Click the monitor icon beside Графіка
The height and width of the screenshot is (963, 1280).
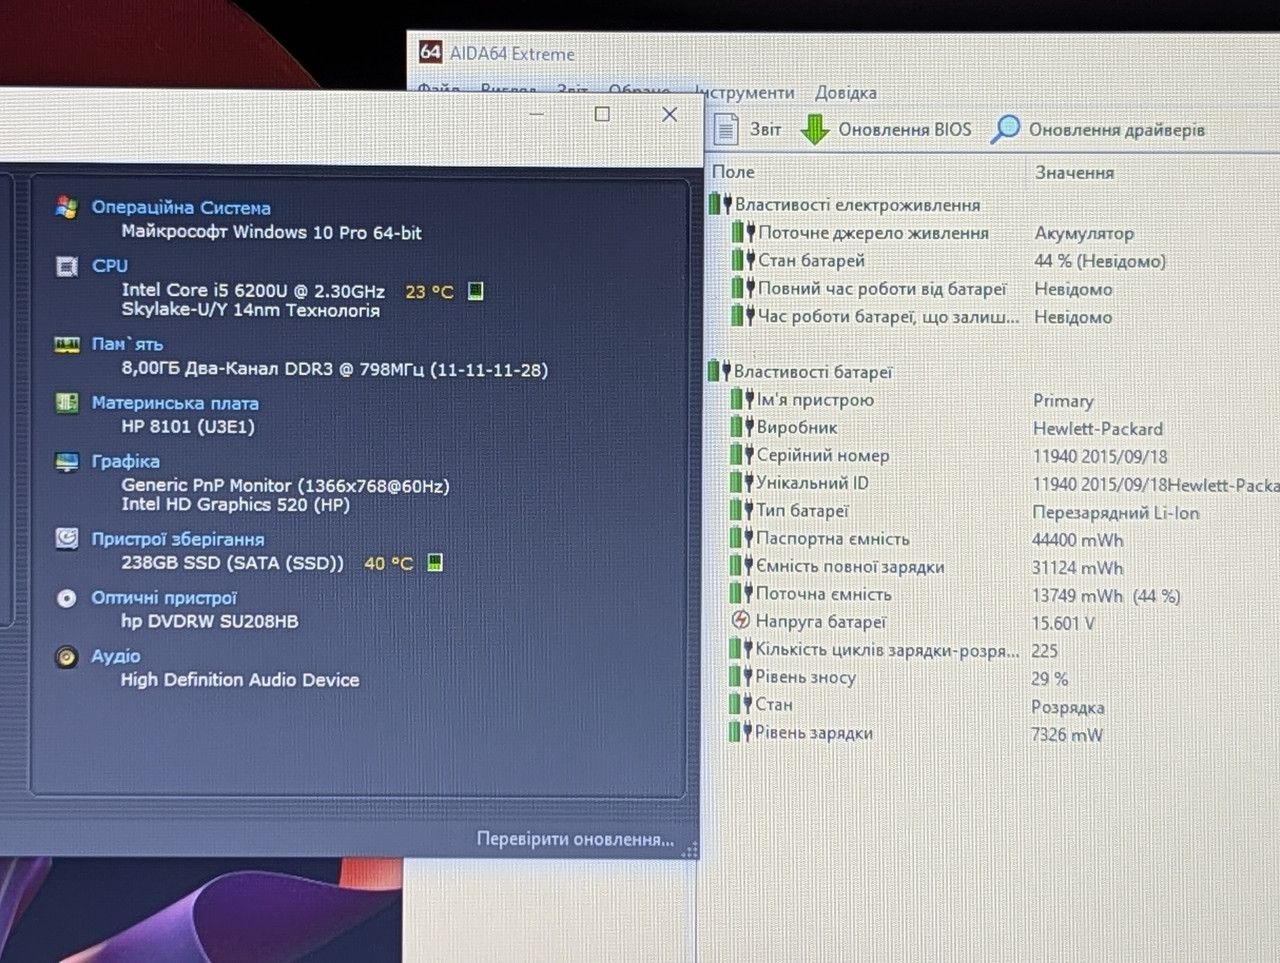click(67, 462)
